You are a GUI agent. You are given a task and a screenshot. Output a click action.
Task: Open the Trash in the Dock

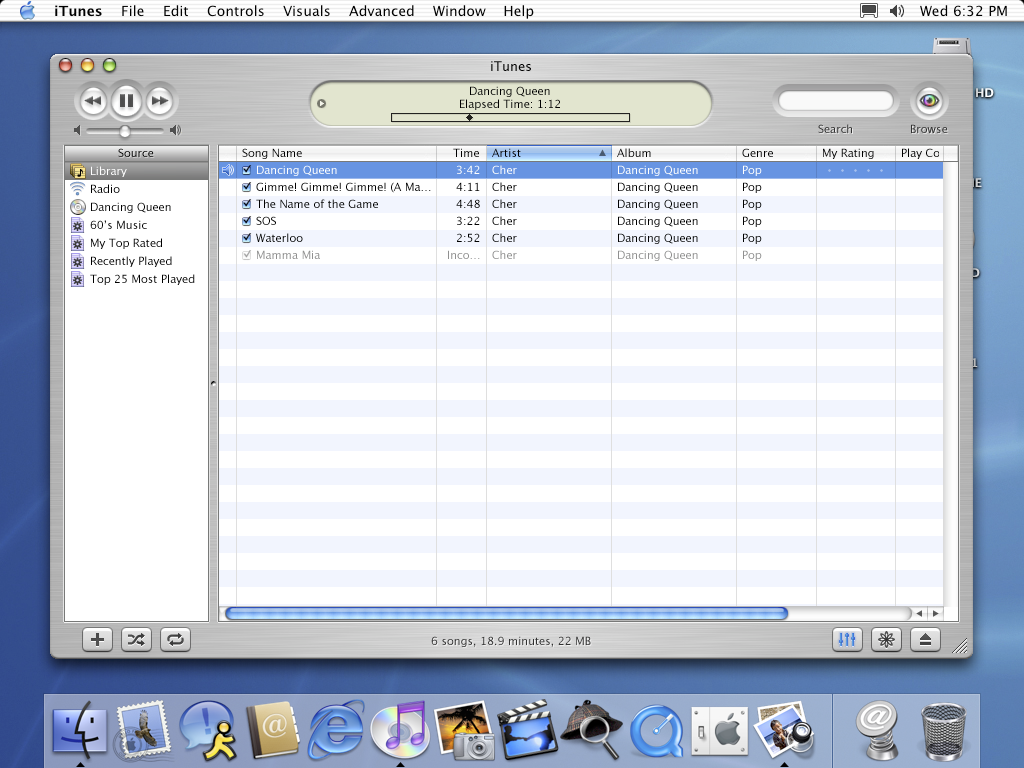[942, 730]
